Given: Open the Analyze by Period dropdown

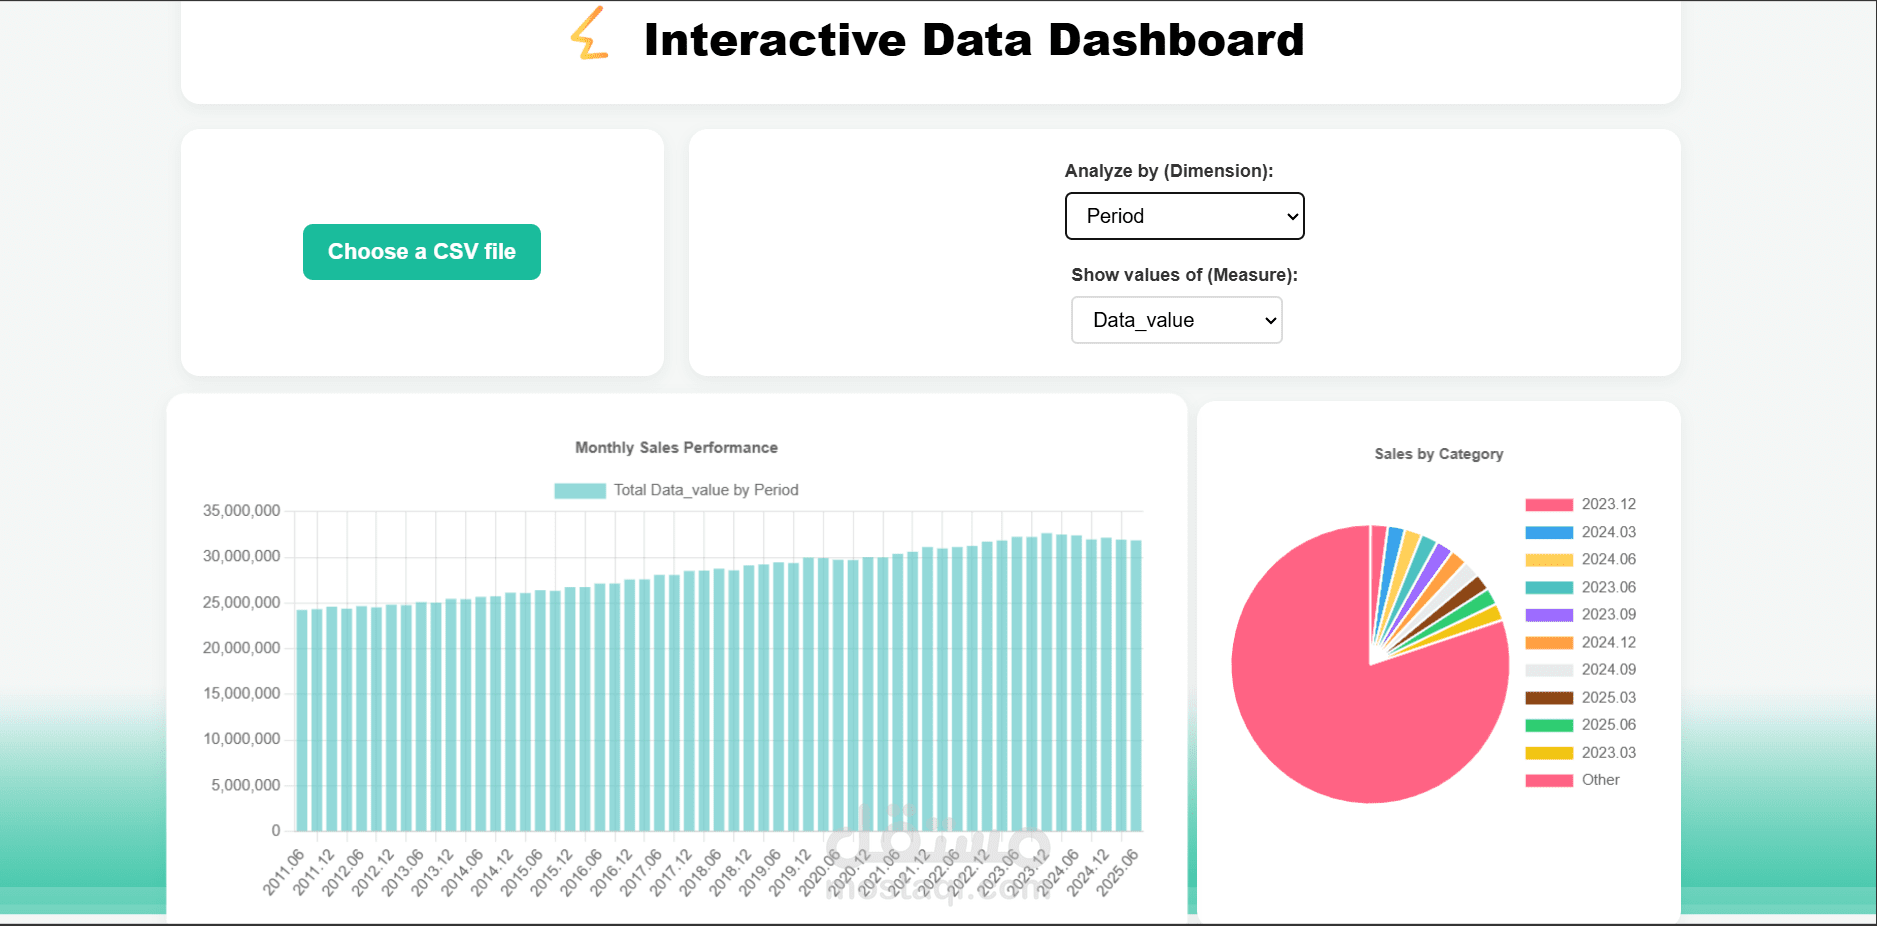Looking at the screenshot, I should point(1184,216).
